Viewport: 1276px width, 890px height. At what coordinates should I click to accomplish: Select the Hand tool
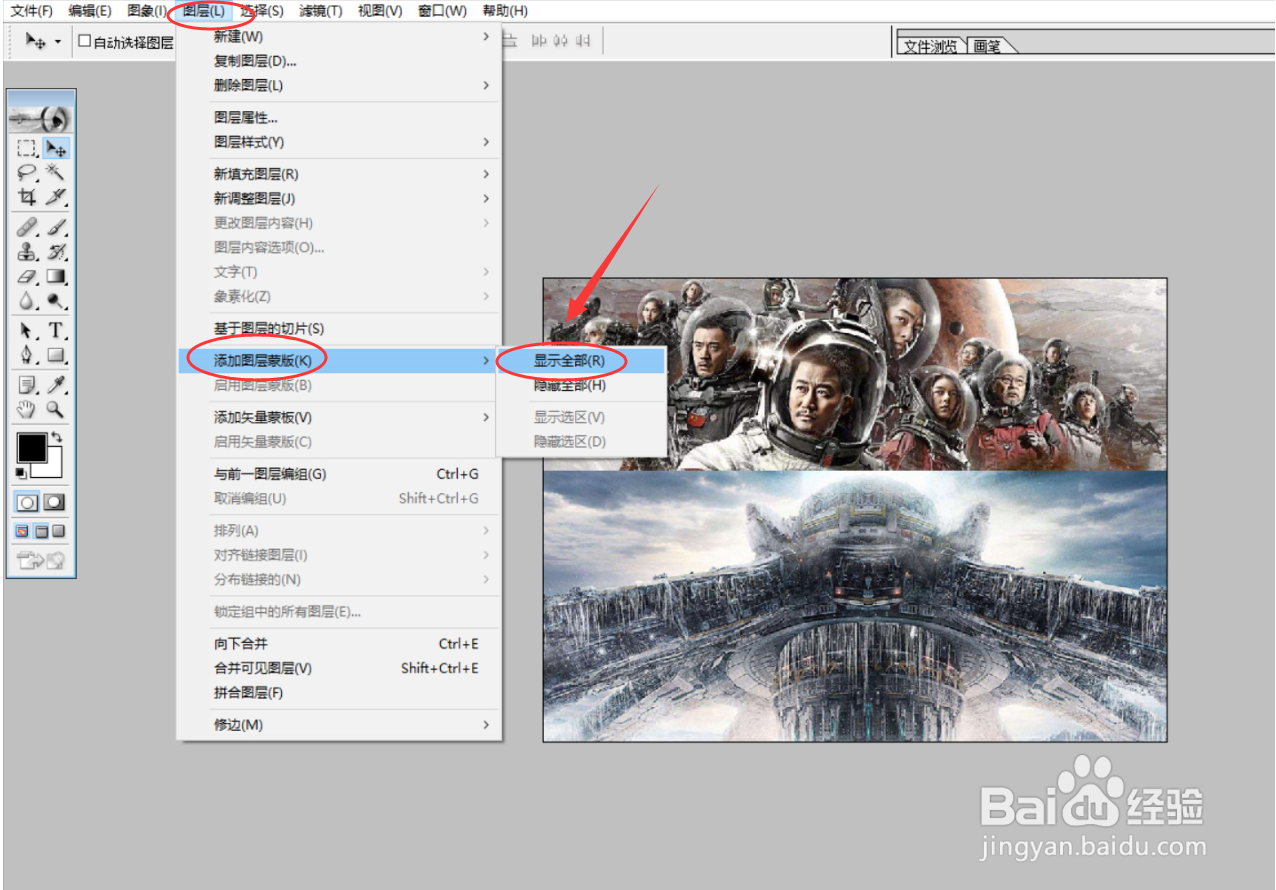27,409
